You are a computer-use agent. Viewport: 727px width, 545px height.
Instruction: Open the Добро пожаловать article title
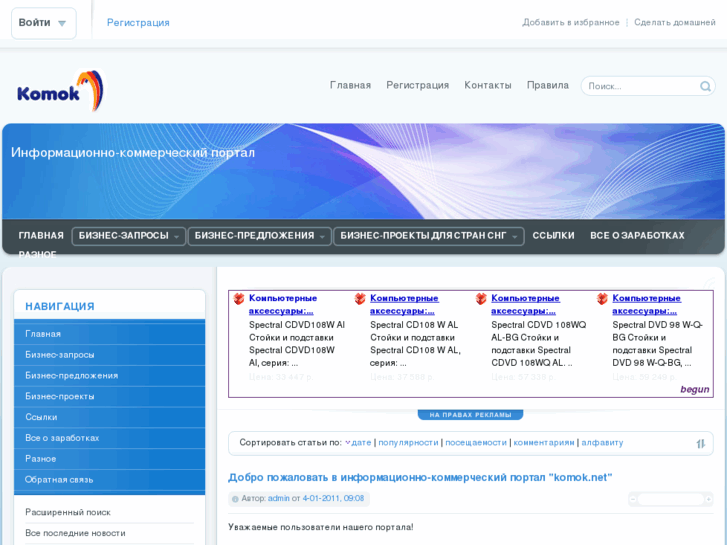pos(420,477)
